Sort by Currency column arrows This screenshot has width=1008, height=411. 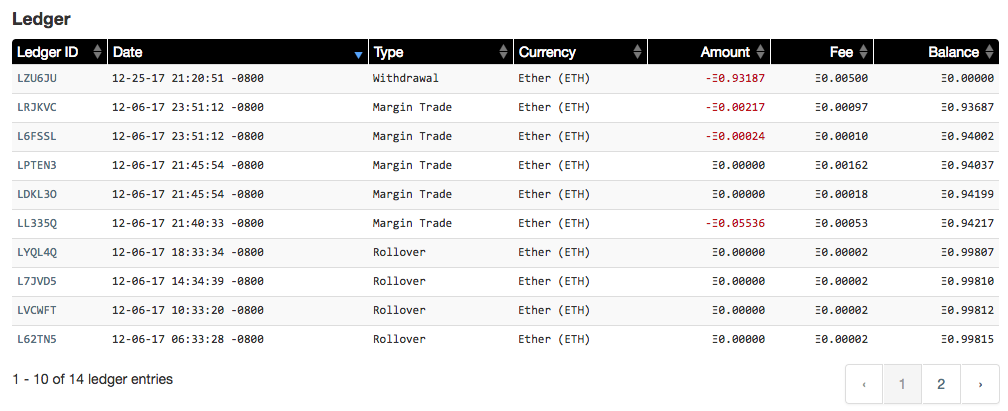point(637,52)
